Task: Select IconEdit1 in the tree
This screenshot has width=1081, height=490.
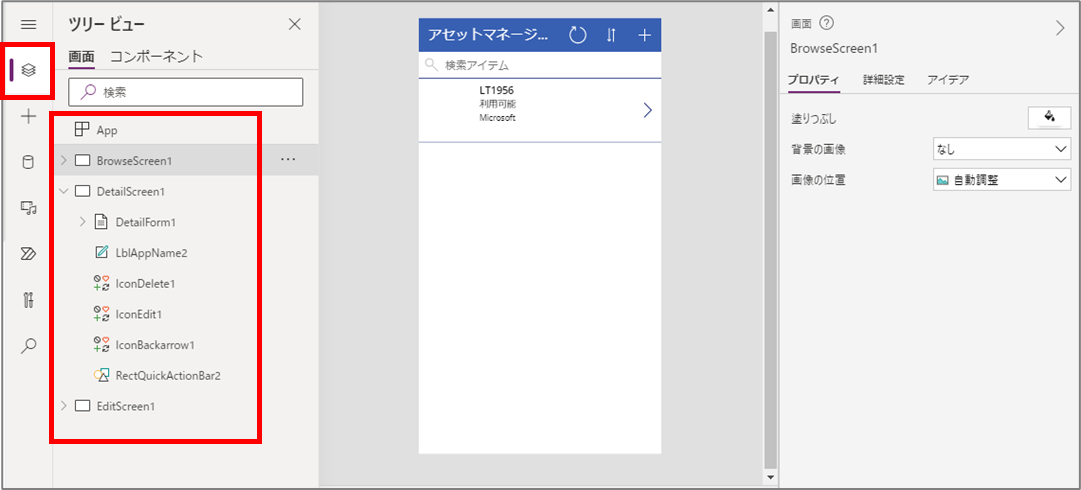Action: [138, 314]
